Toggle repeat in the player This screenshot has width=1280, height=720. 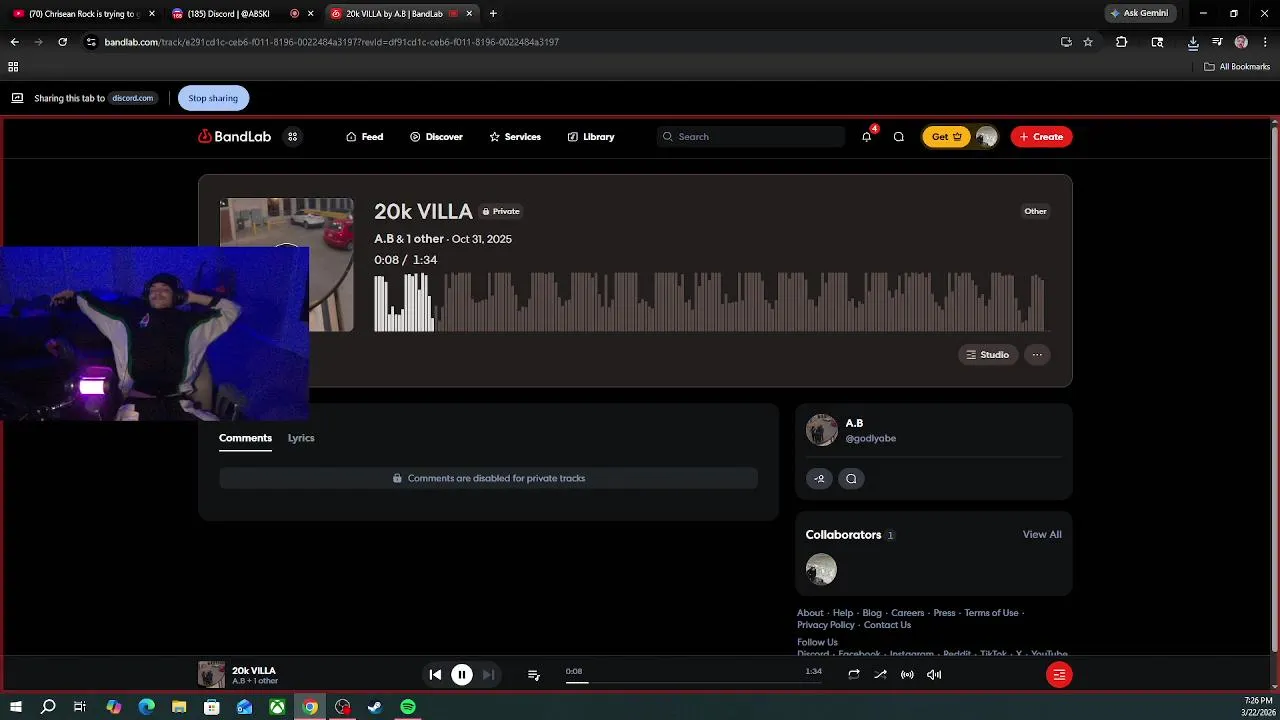point(854,675)
